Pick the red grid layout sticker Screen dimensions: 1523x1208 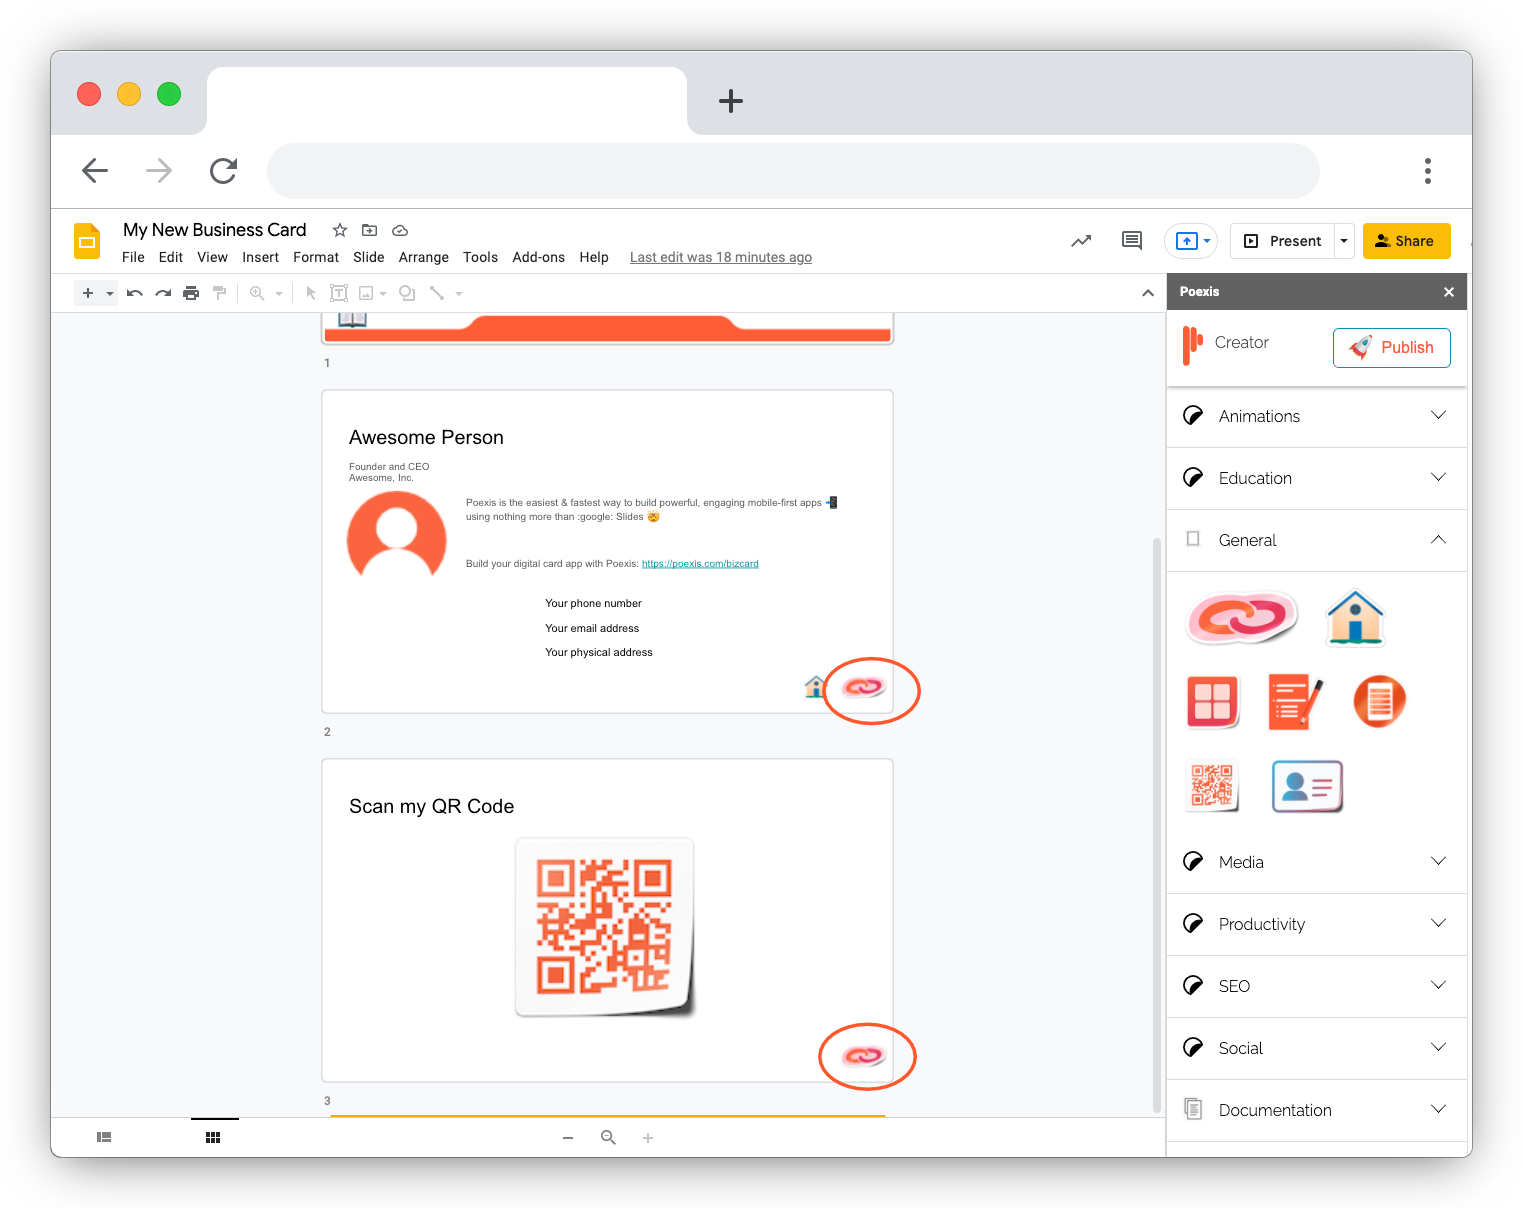(x=1212, y=701)
